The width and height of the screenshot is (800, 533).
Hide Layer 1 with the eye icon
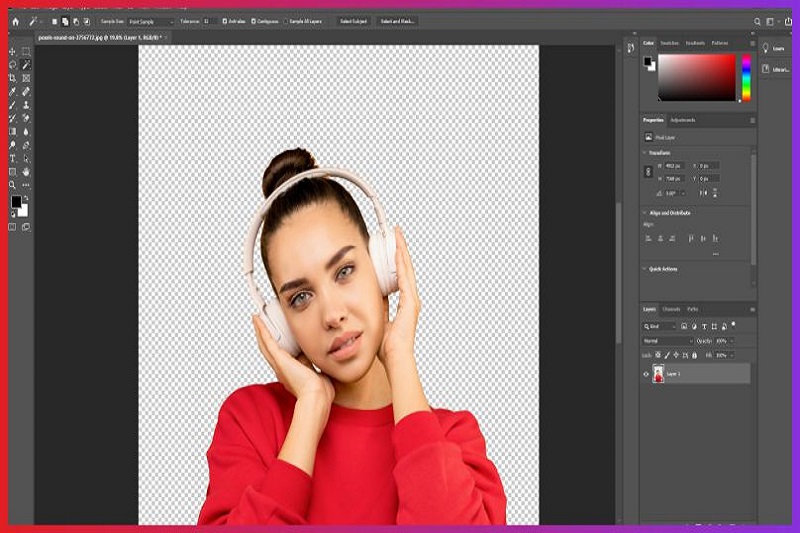646,374
